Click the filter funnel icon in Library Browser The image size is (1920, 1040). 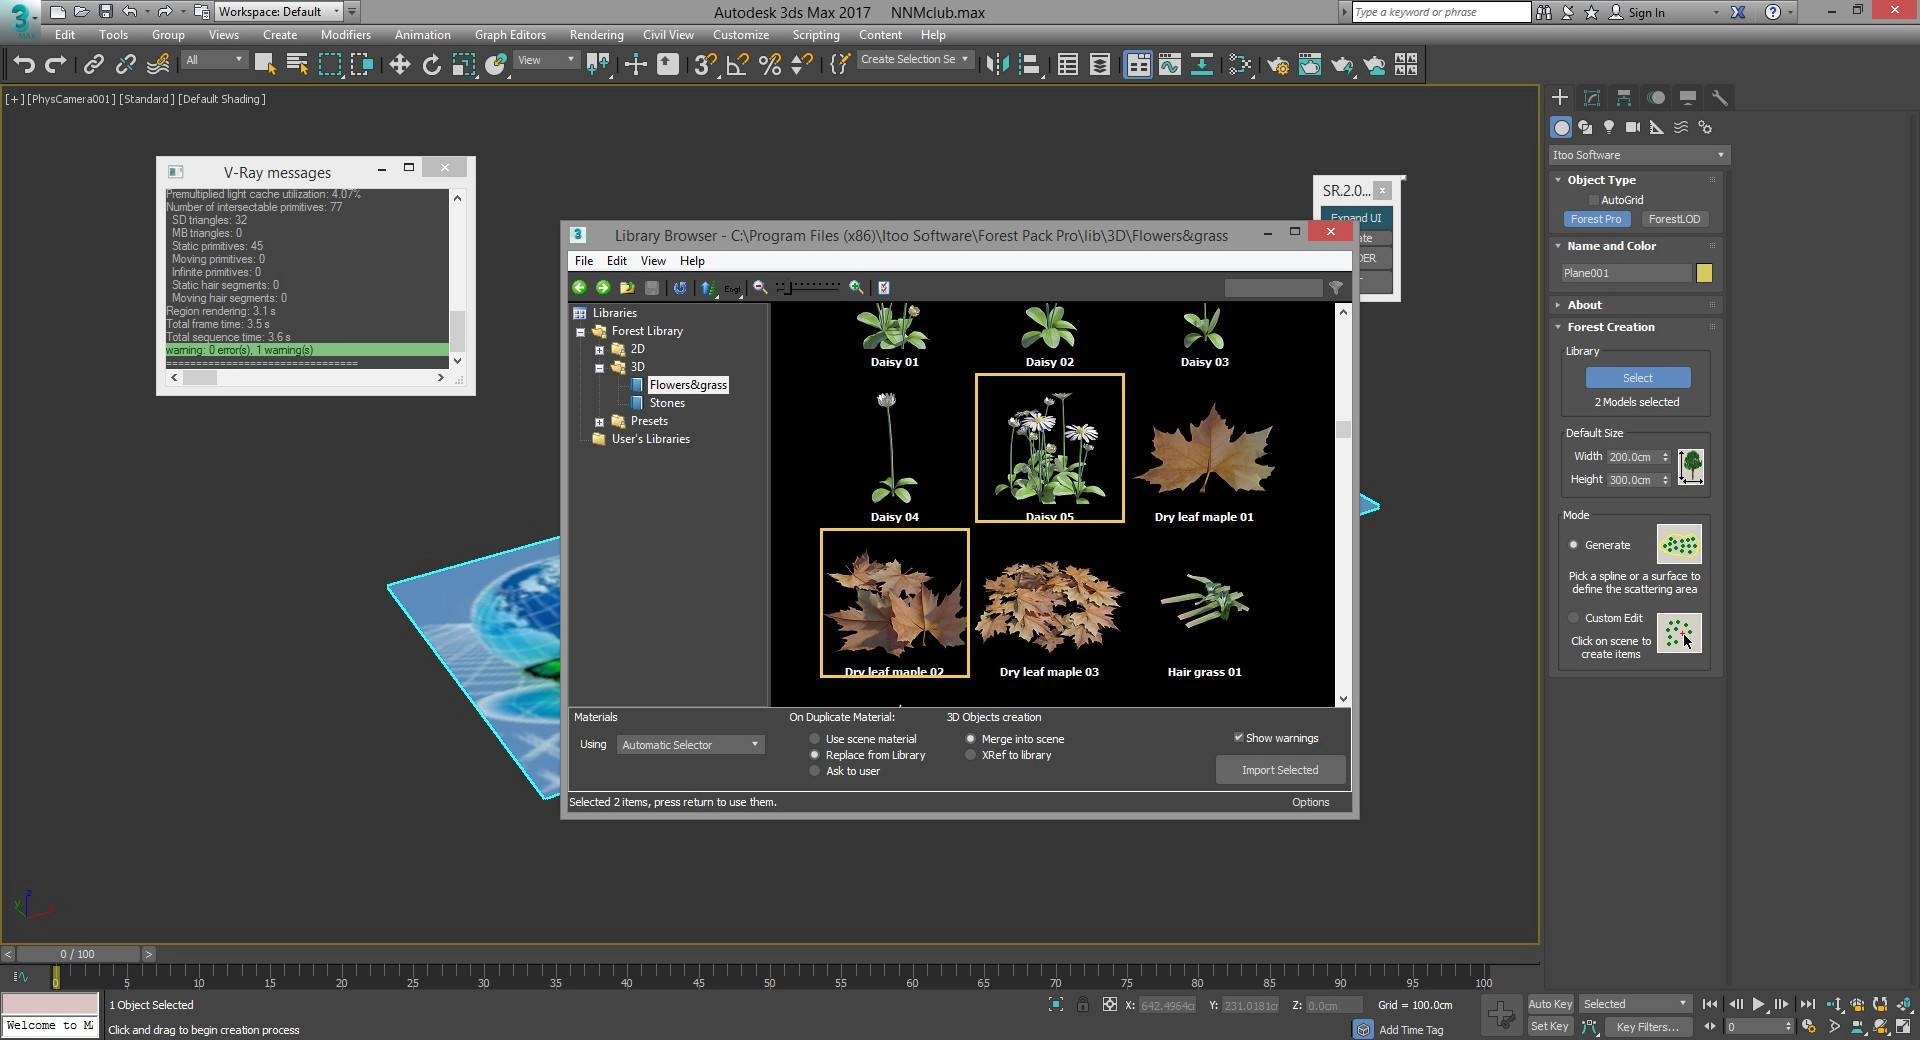click(x=1336, y=288)
